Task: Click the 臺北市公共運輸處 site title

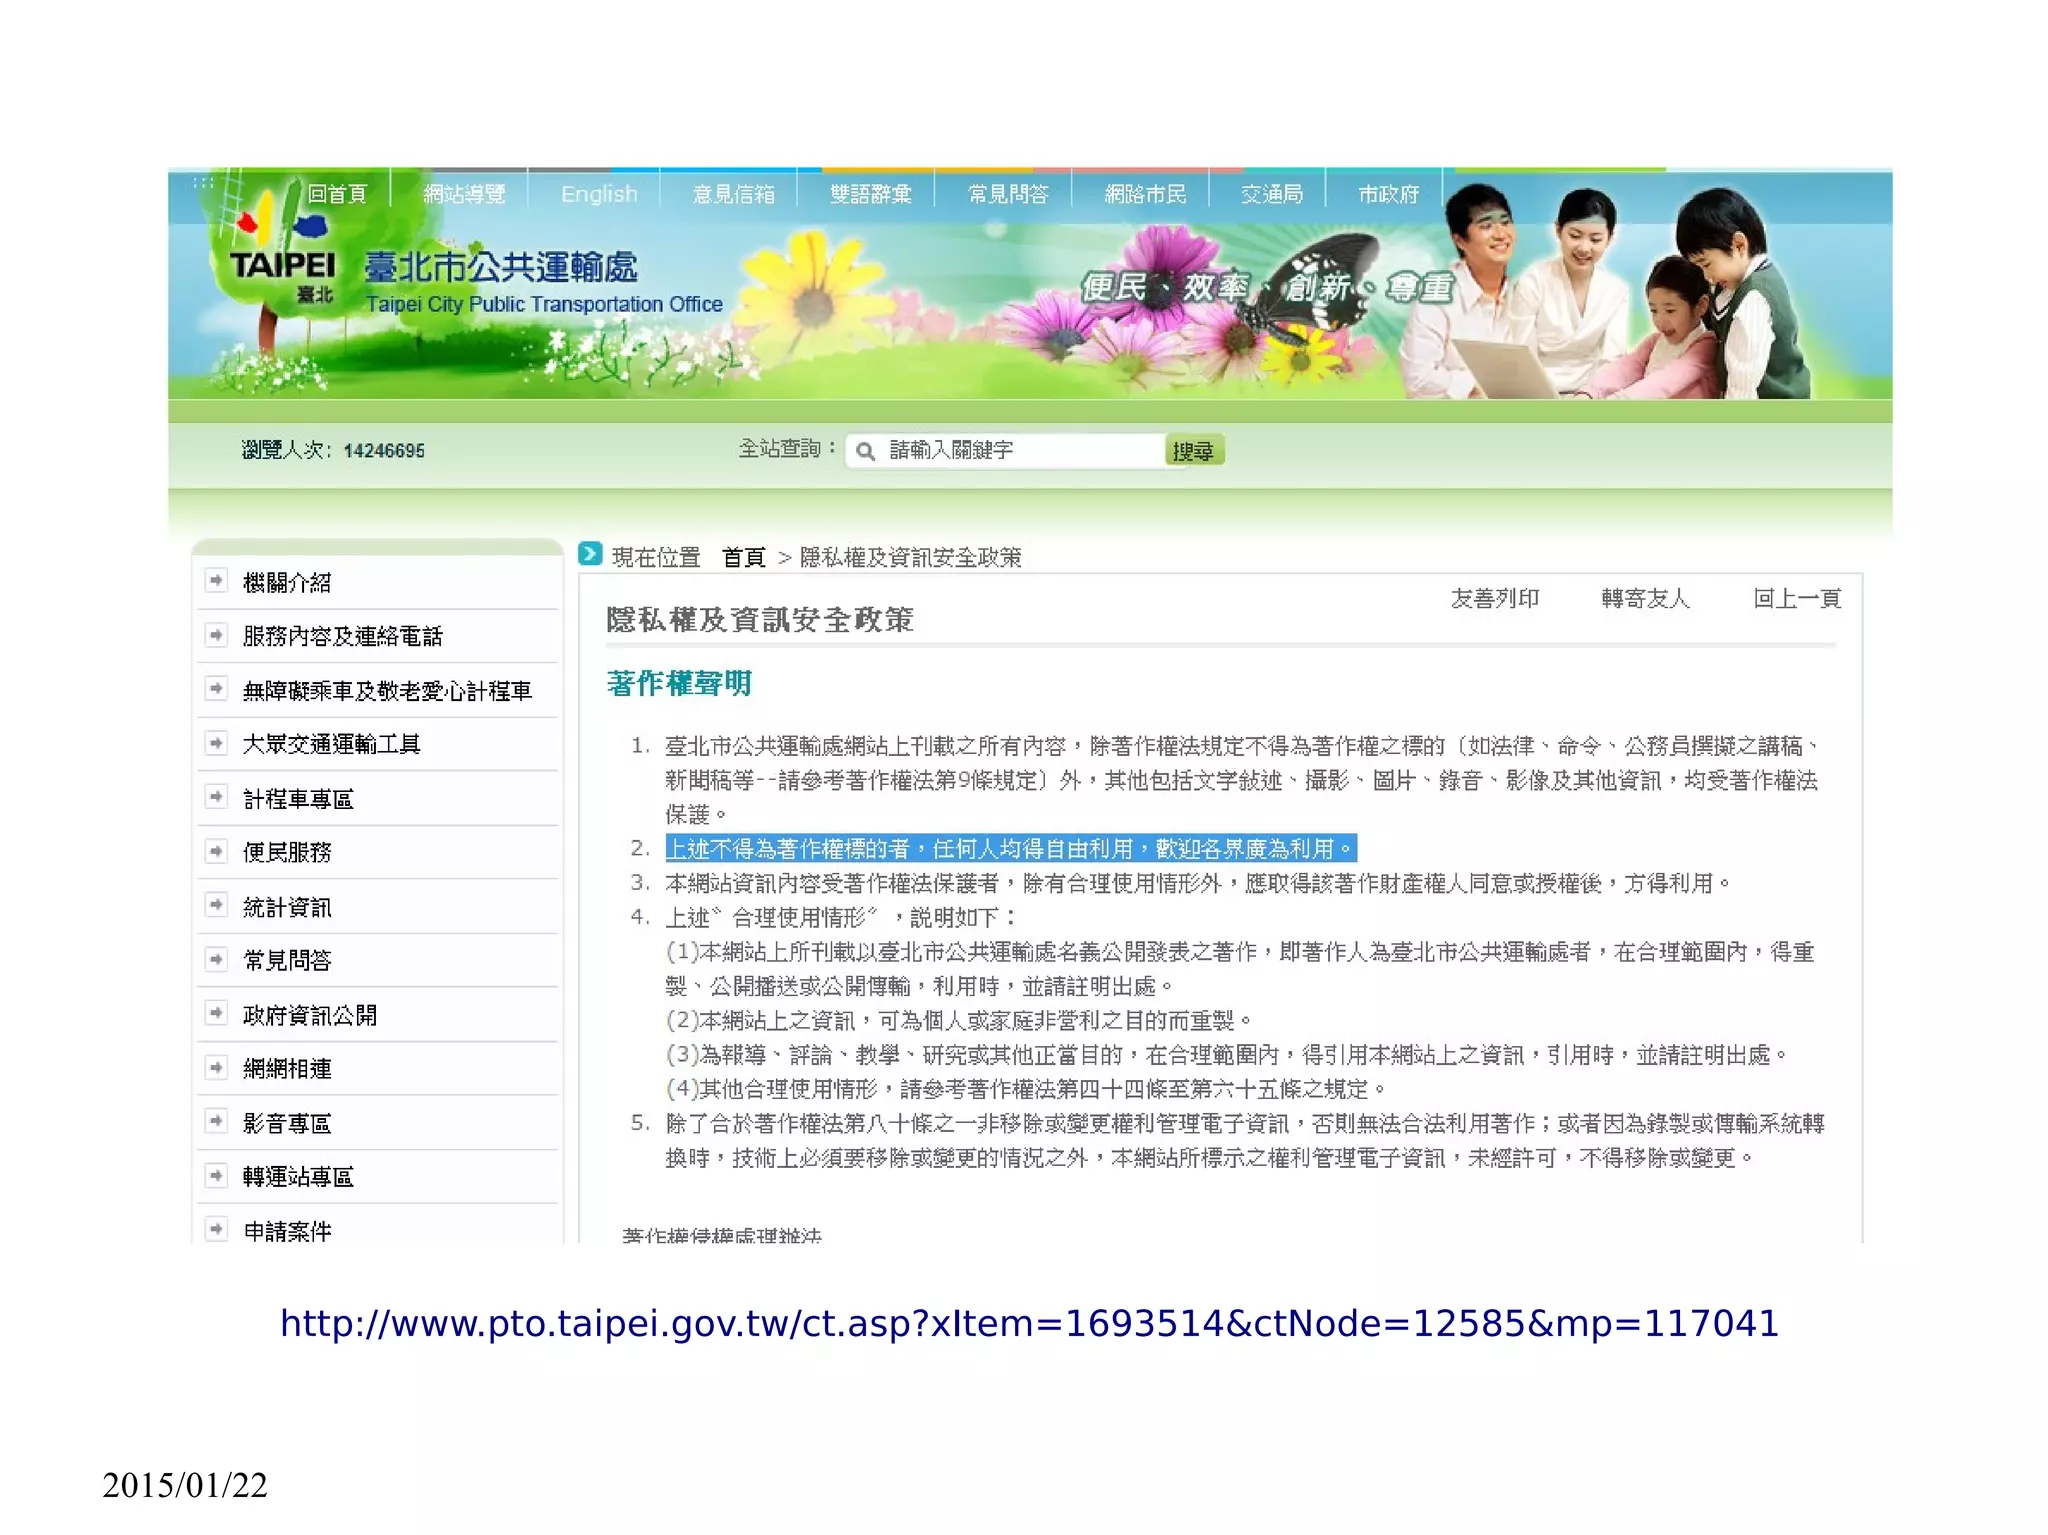Action: pos(501,267)
